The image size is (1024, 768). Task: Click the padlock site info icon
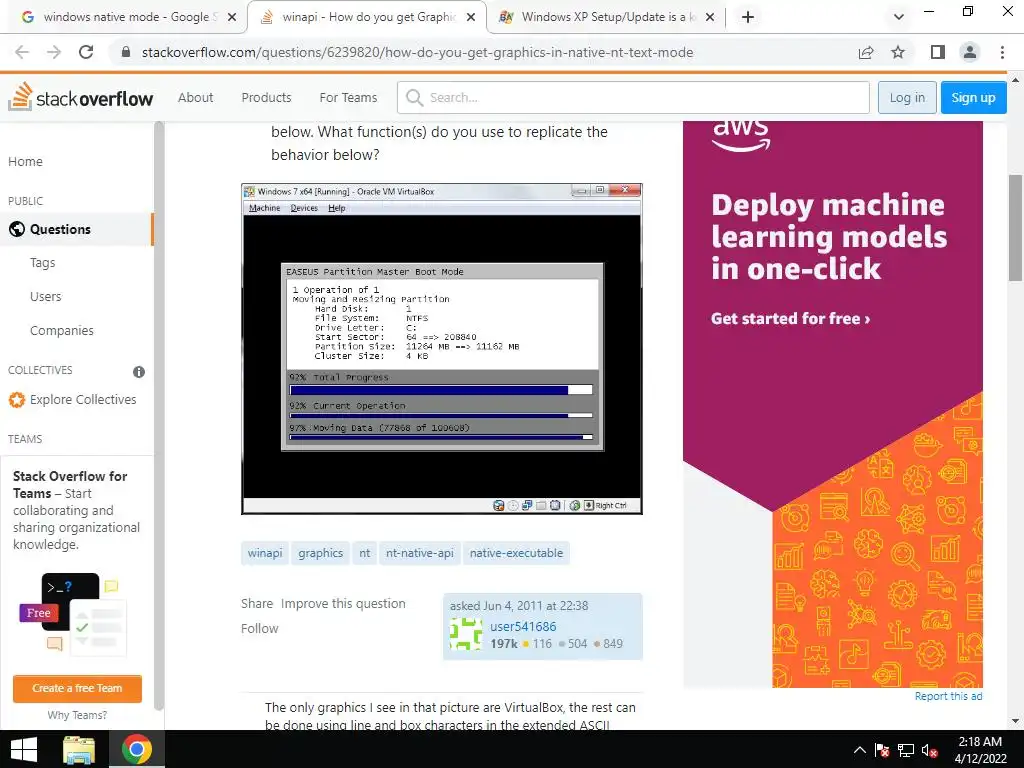click(126, 52)
